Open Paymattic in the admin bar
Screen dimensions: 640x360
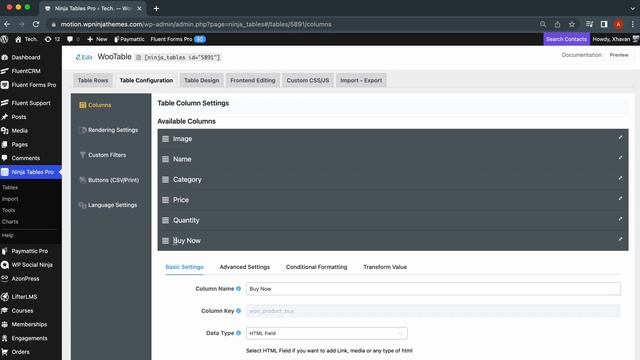(x=129, y=39)
